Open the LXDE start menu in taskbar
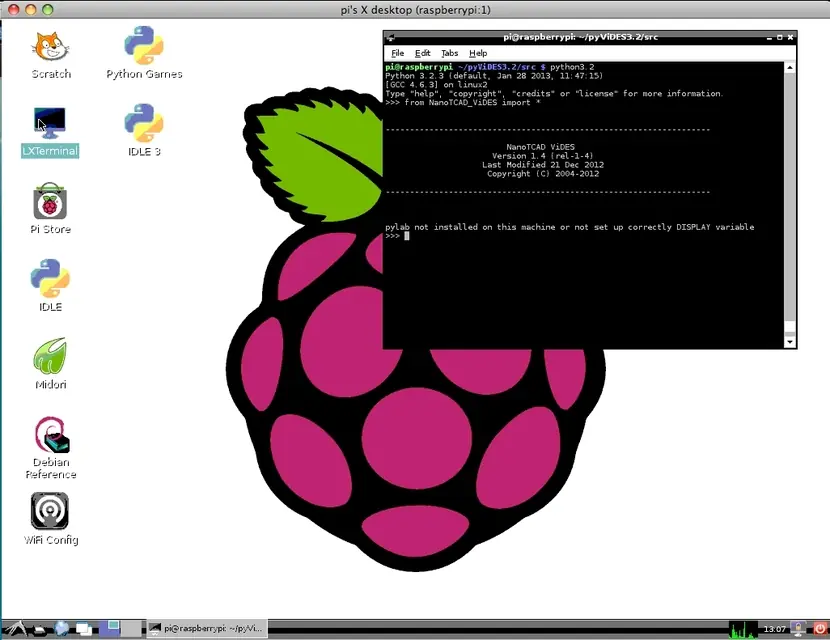 pyautogui.click(x=14, y=628)
